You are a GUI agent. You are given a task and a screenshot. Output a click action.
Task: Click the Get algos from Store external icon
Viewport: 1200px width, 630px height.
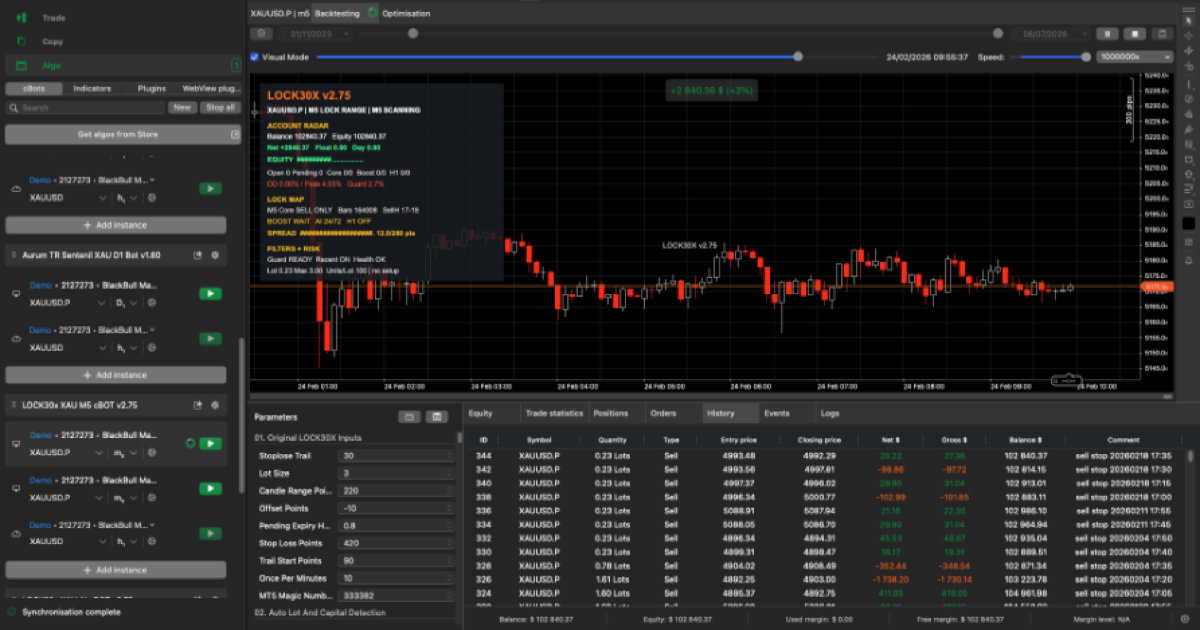(235, 134)
